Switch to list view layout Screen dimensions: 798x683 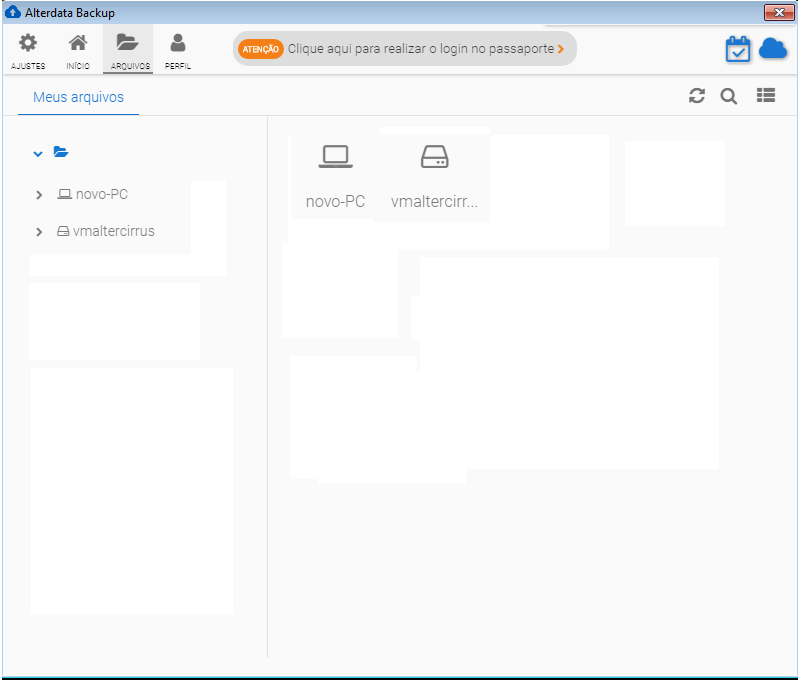765,95
